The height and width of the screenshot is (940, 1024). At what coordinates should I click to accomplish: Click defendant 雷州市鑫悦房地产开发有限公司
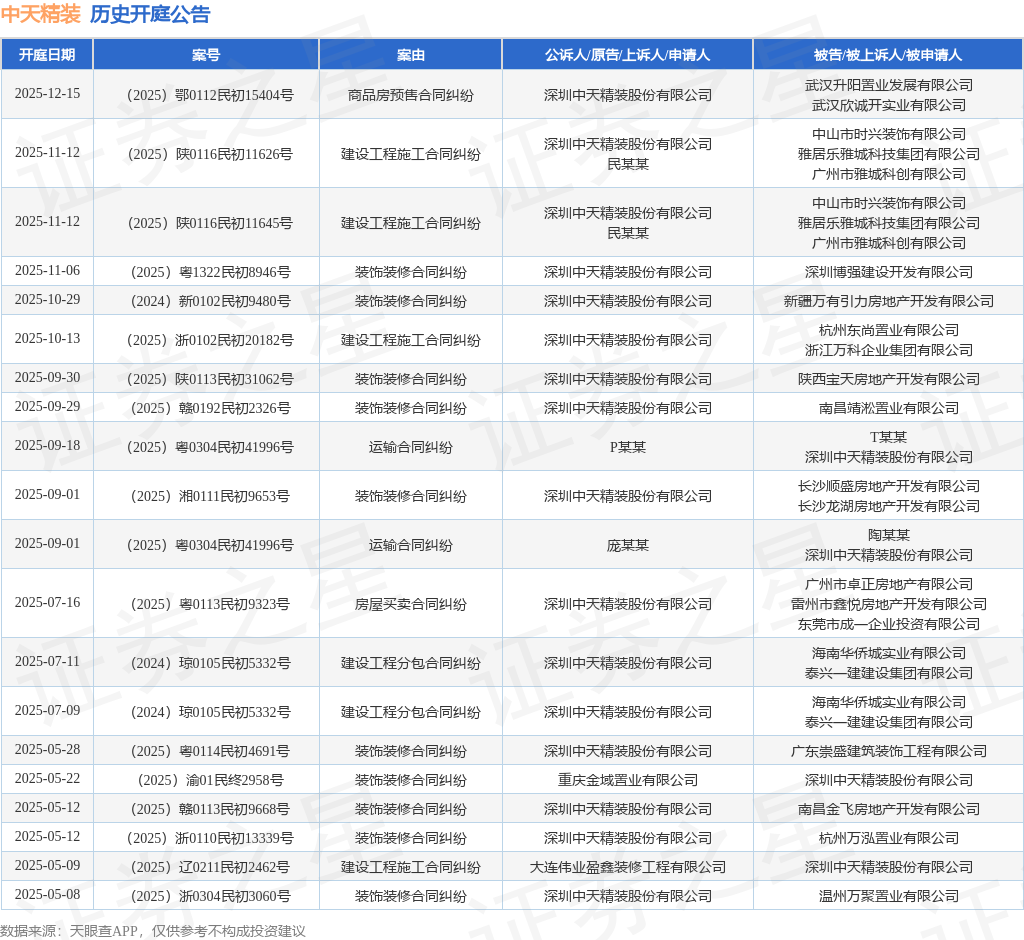click(x=889, y=604)
